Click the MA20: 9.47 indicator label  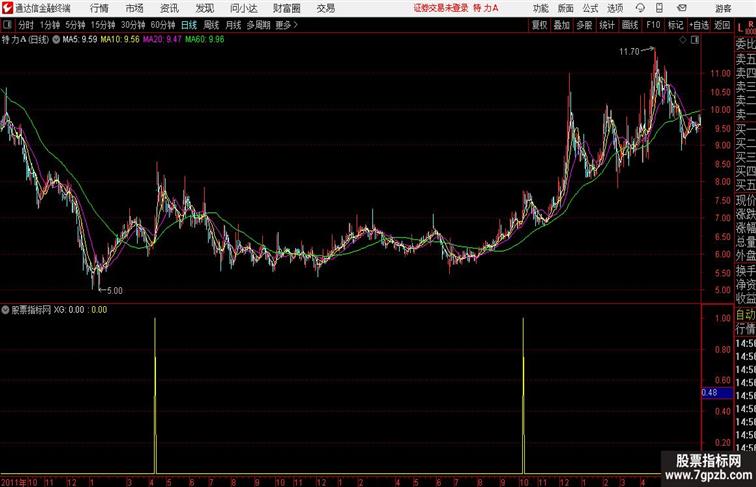click(162, 40)
